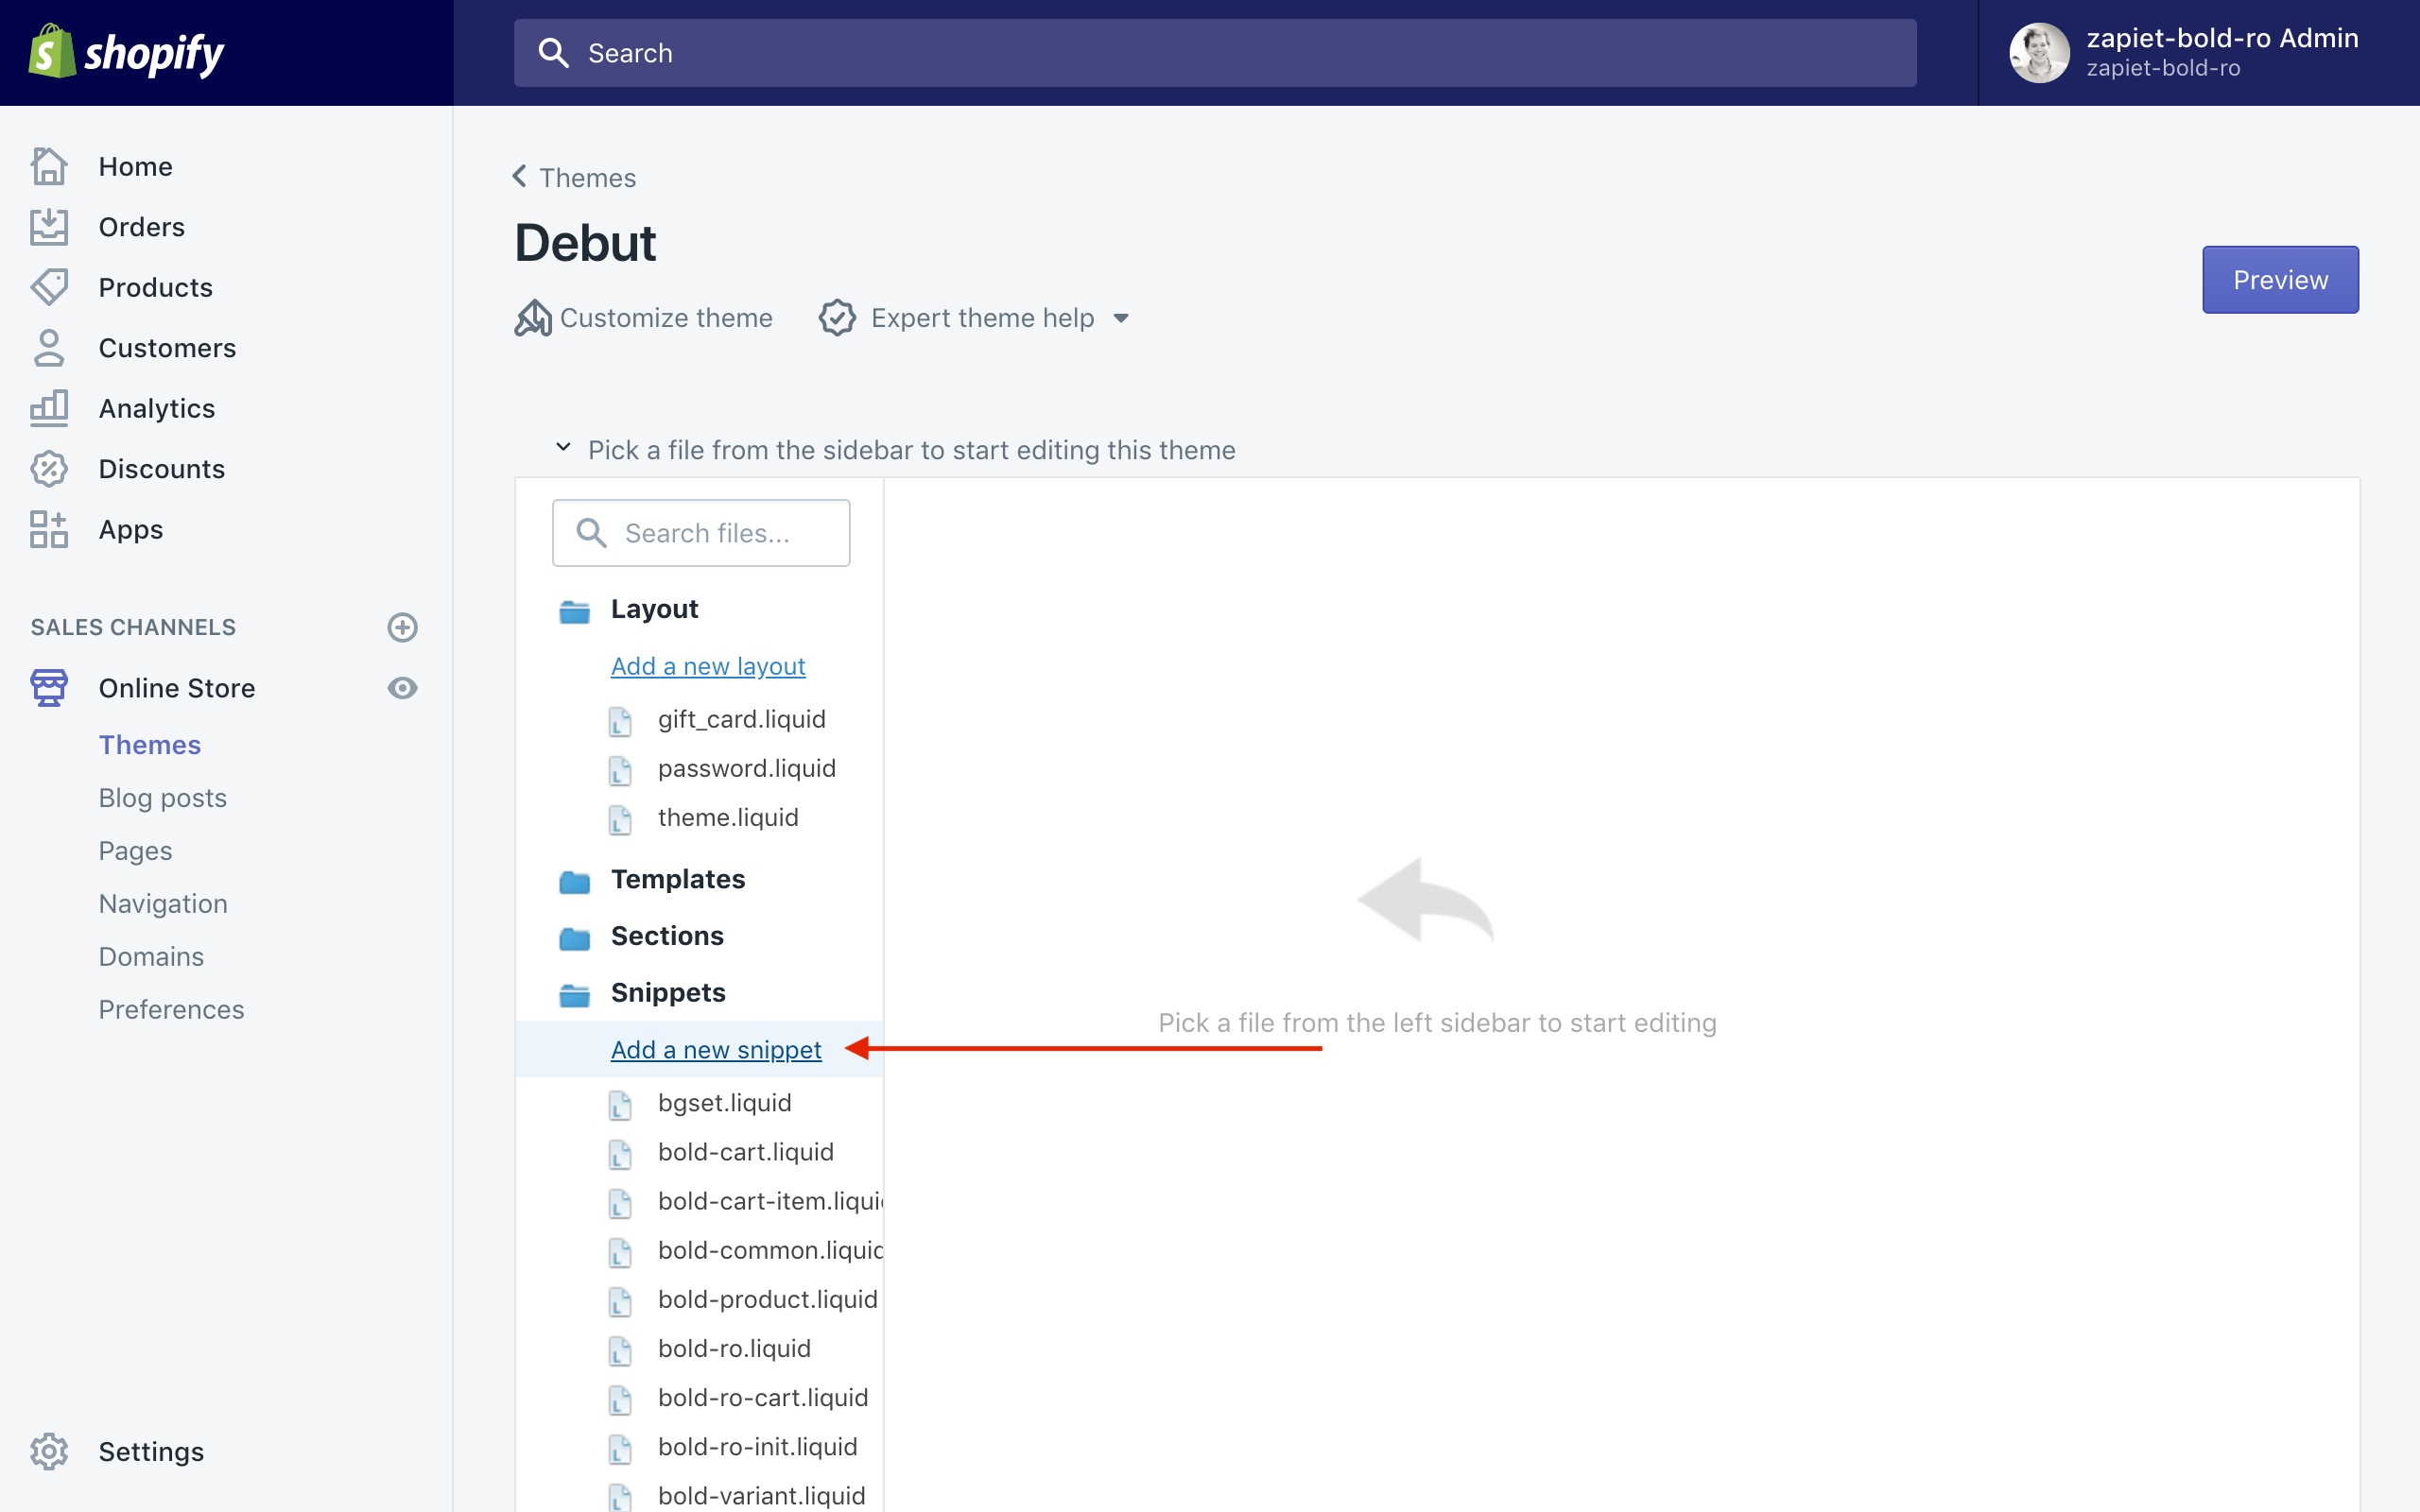The image size is (2420, 1512).
Task: Collapse the Snippets folder
Action: point(667,993)
